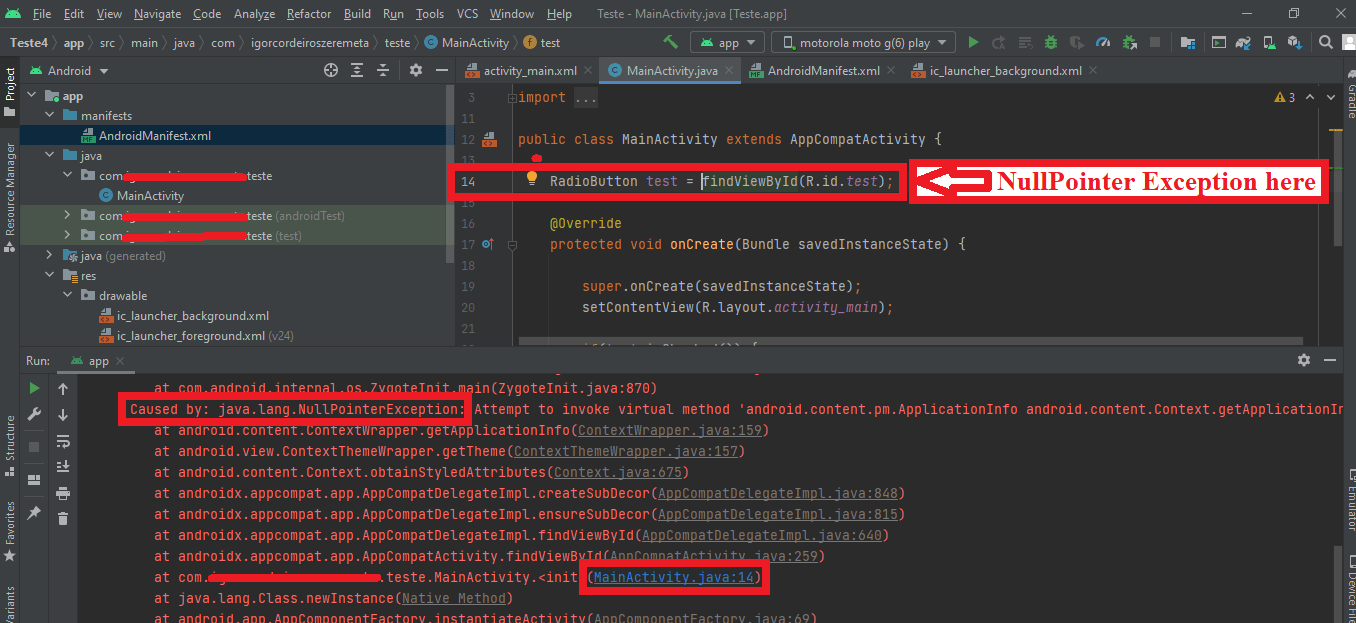
Task: Close the MainActivity.java editor tab
Action: (x=729, y=71)
